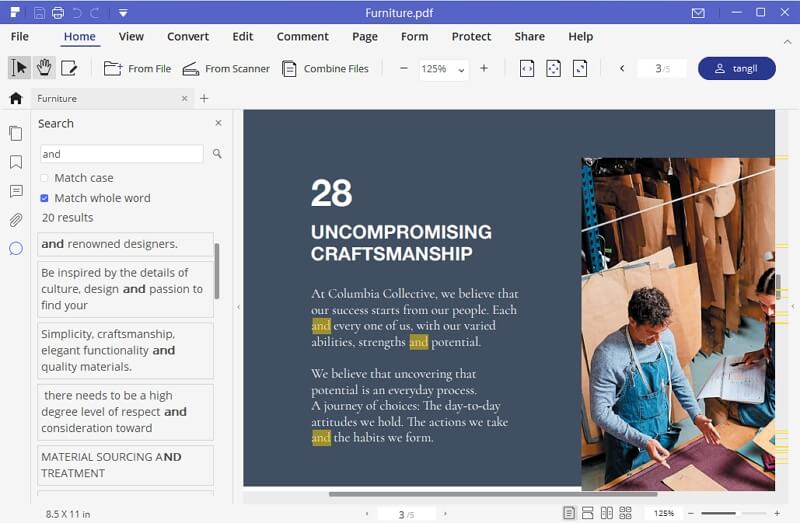
Task: Select Single Page view mode
Action: tap(569, 513)
